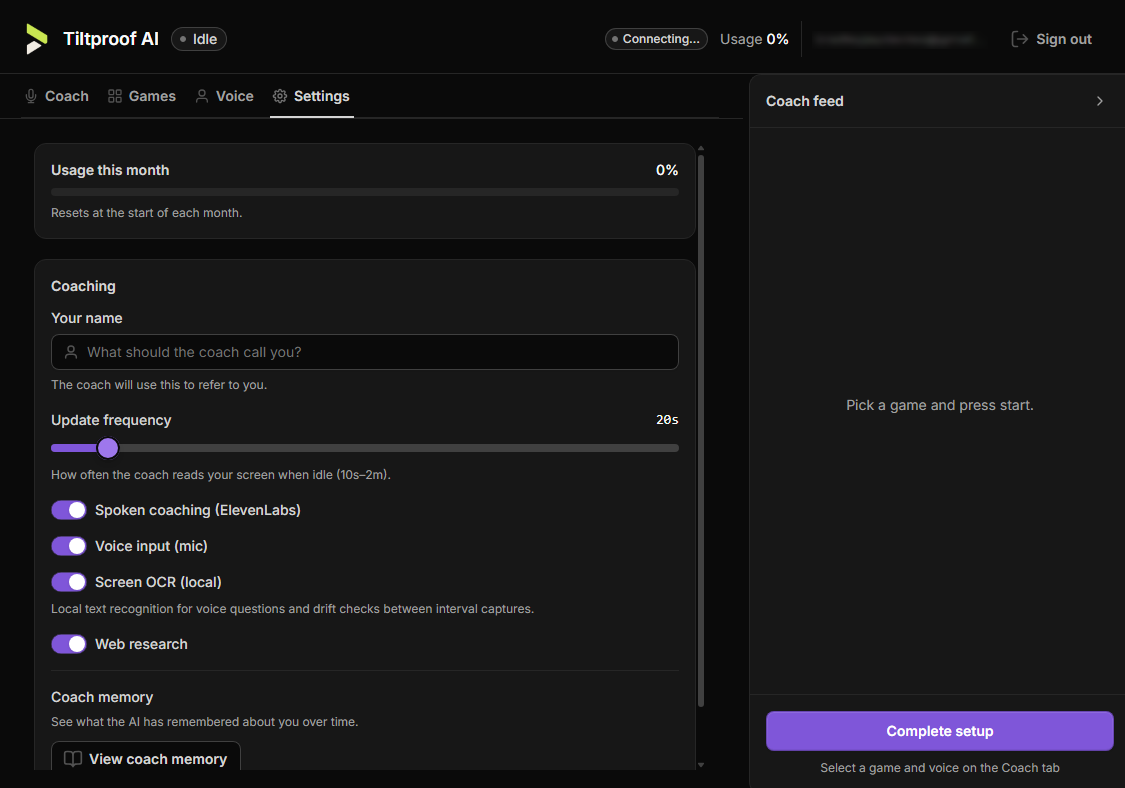Click the person icon in name field
This screenshot has width=1125, height=788.
[71, 352]
